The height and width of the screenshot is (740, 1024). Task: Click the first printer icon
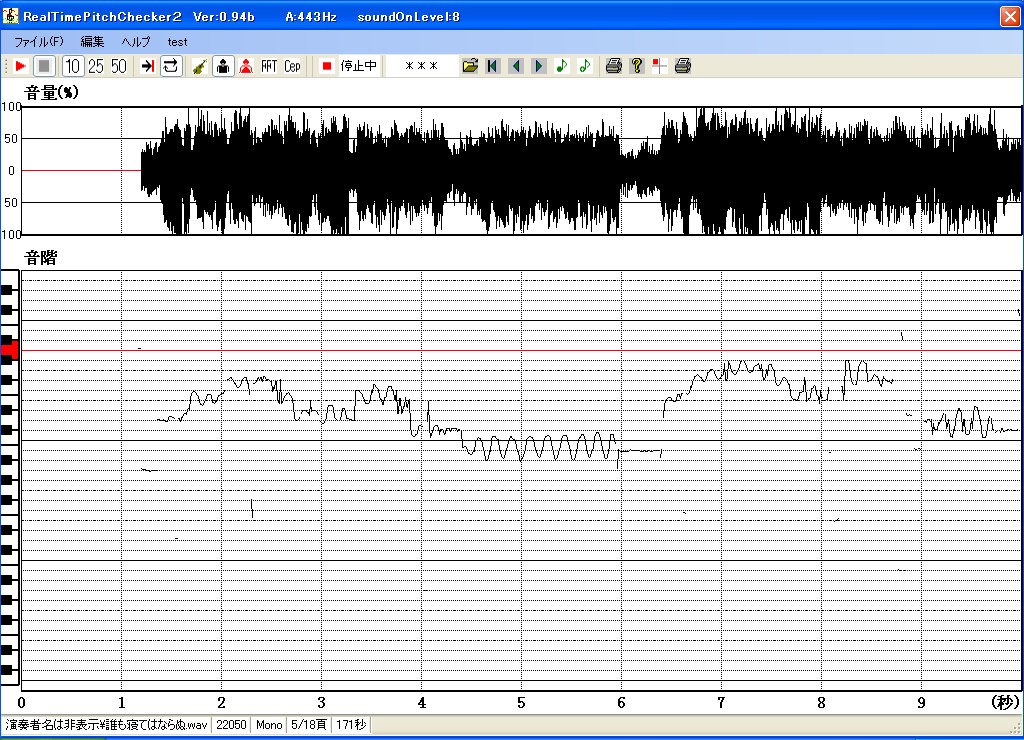(614, 66)
